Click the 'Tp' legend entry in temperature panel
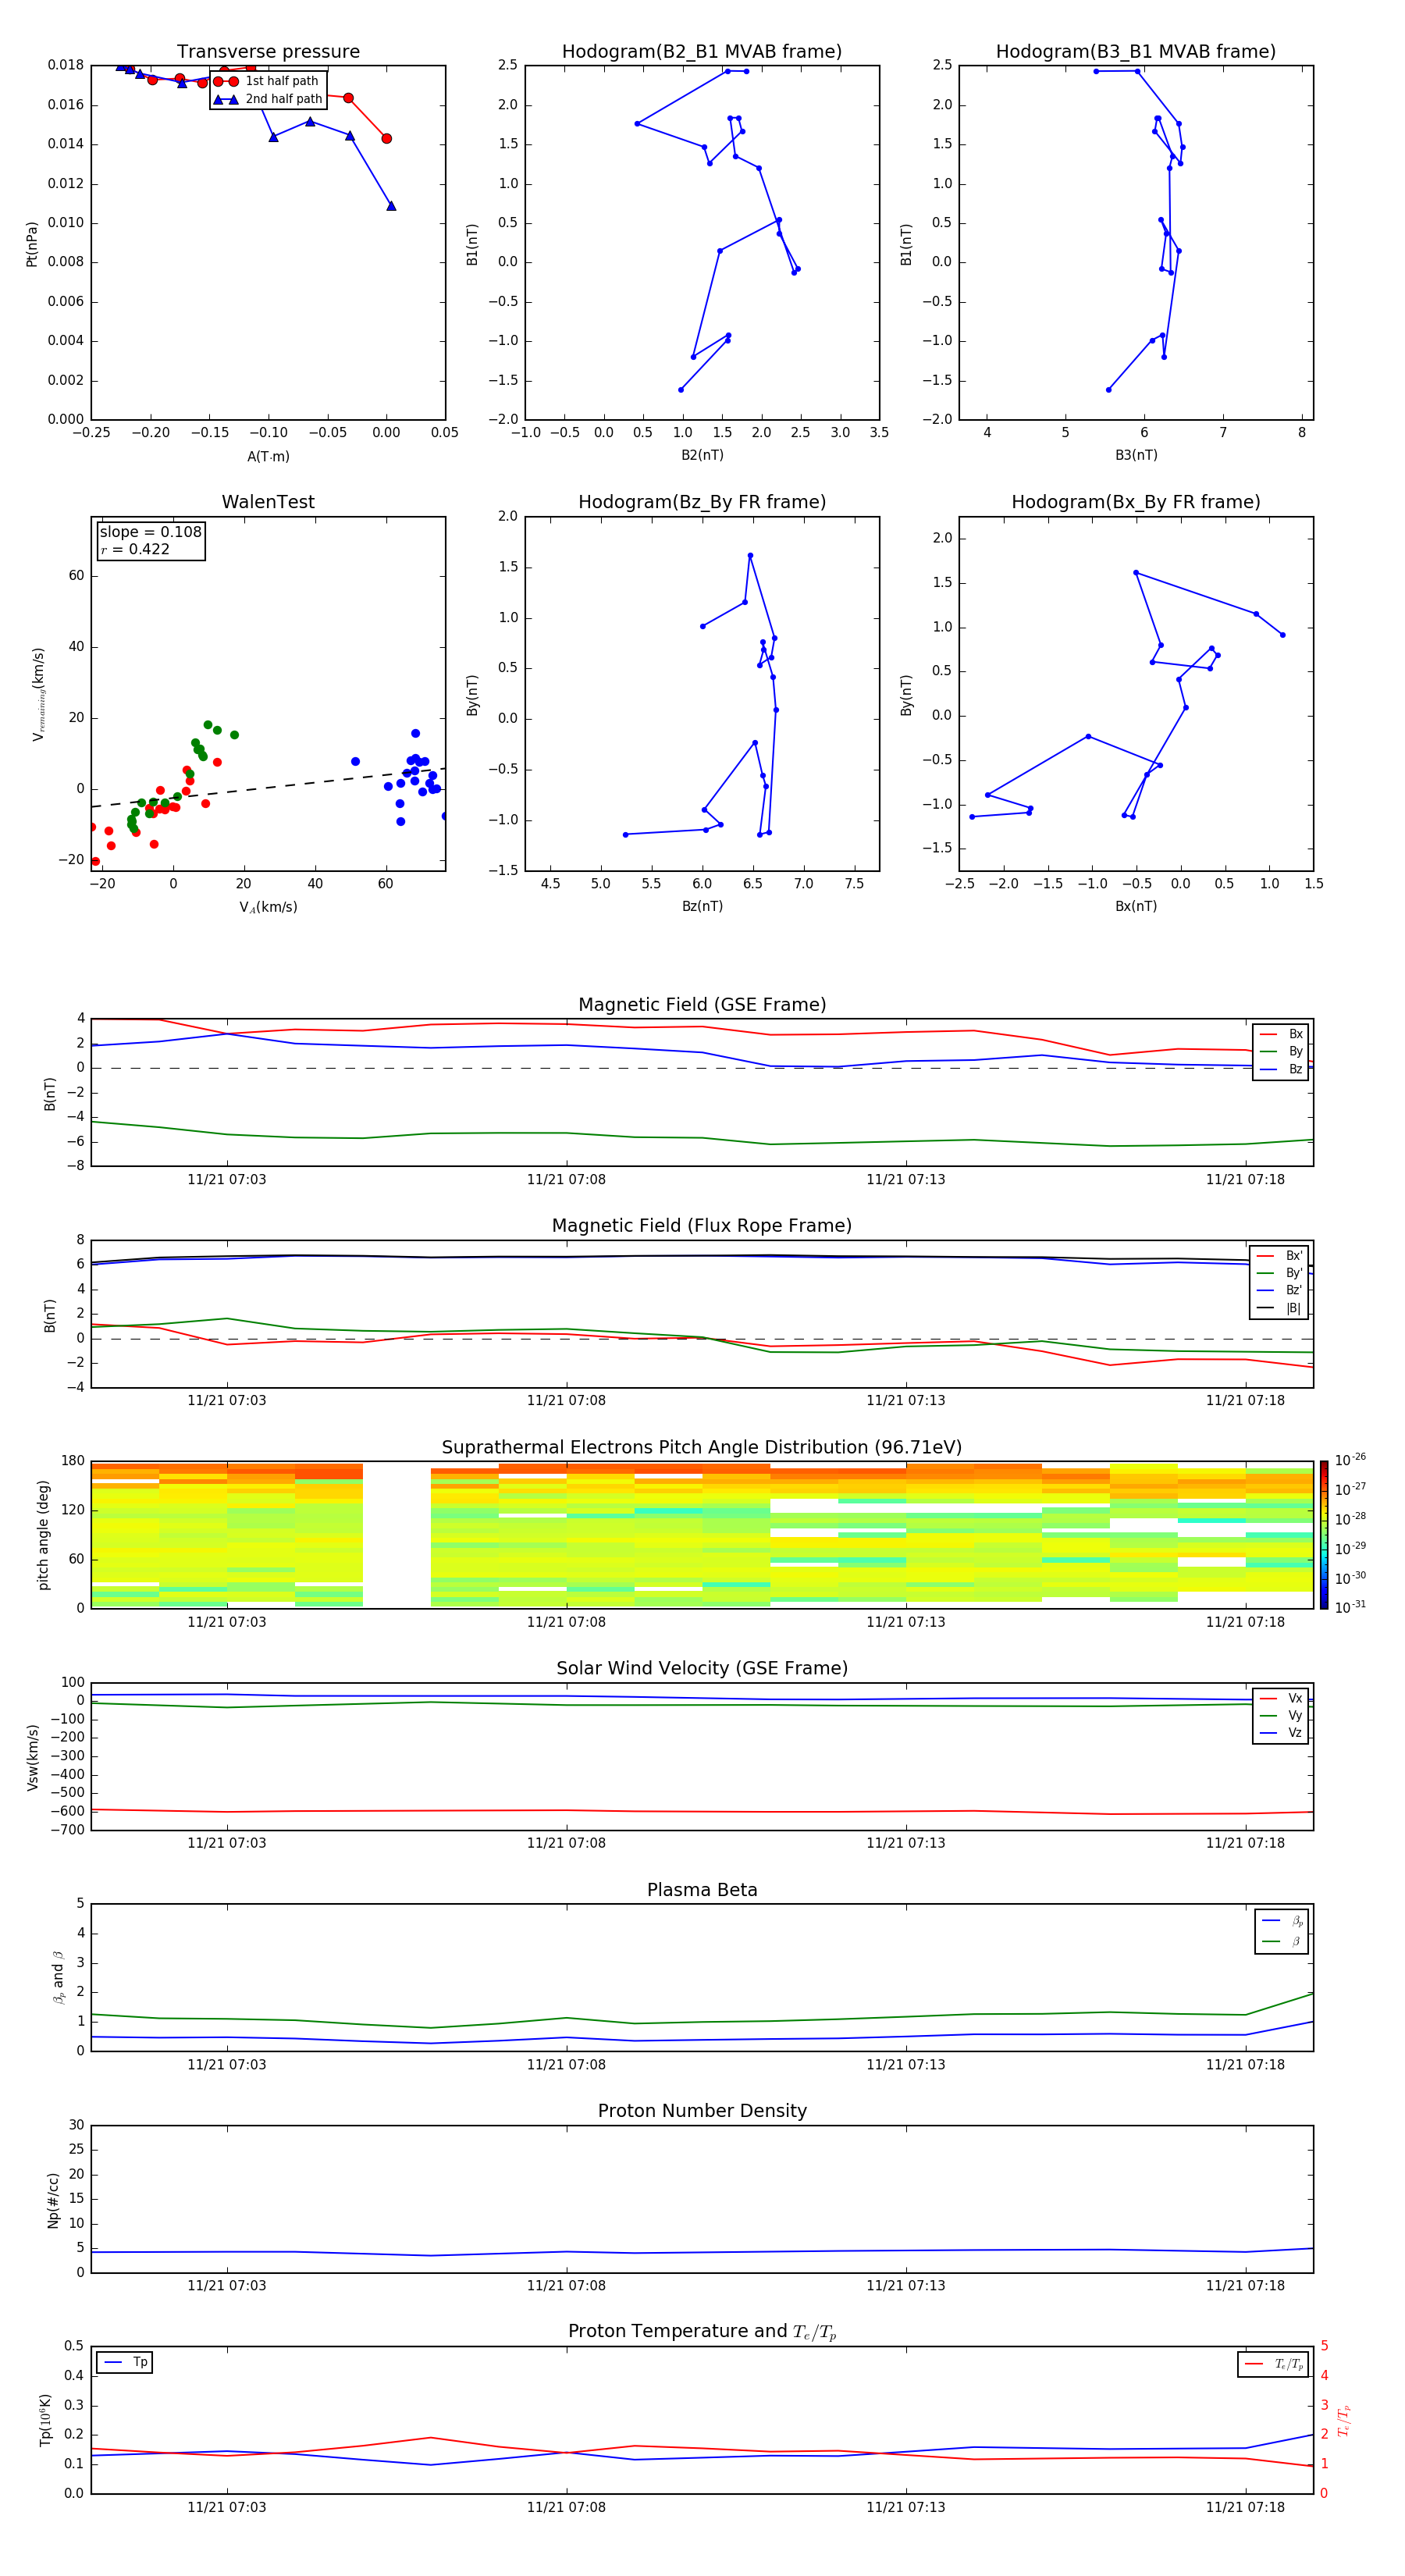The image size is (1405, 2576). (x=125, y=2362)
